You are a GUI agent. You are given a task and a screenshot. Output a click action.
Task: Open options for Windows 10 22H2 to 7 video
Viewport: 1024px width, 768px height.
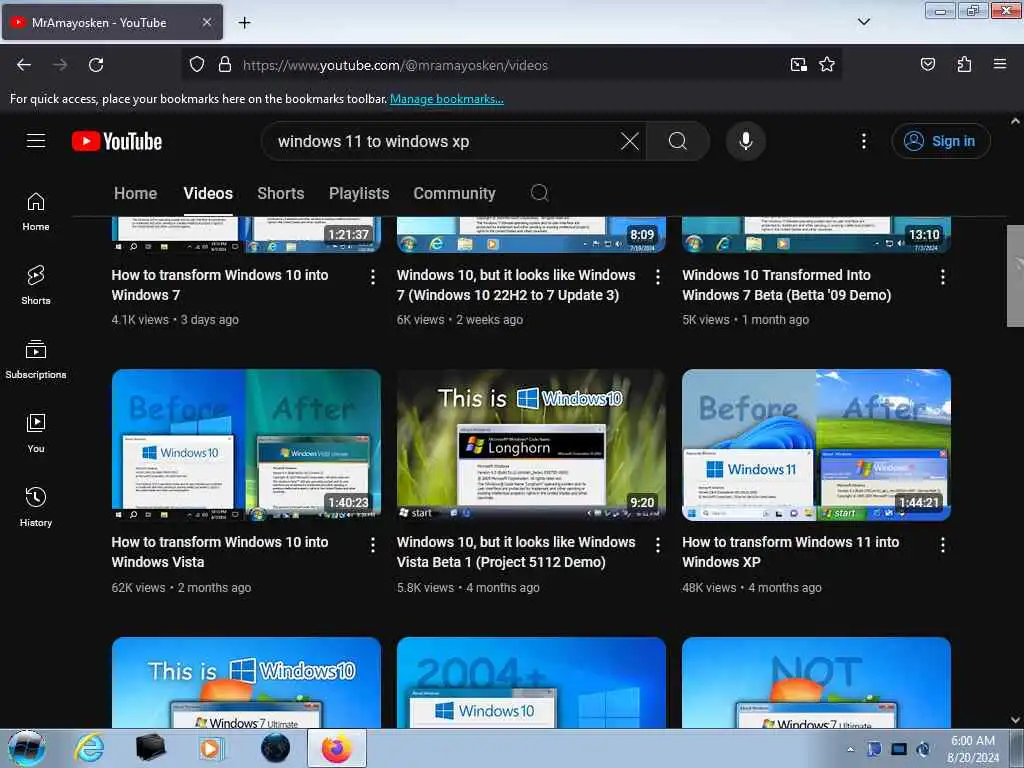point(658,277)
